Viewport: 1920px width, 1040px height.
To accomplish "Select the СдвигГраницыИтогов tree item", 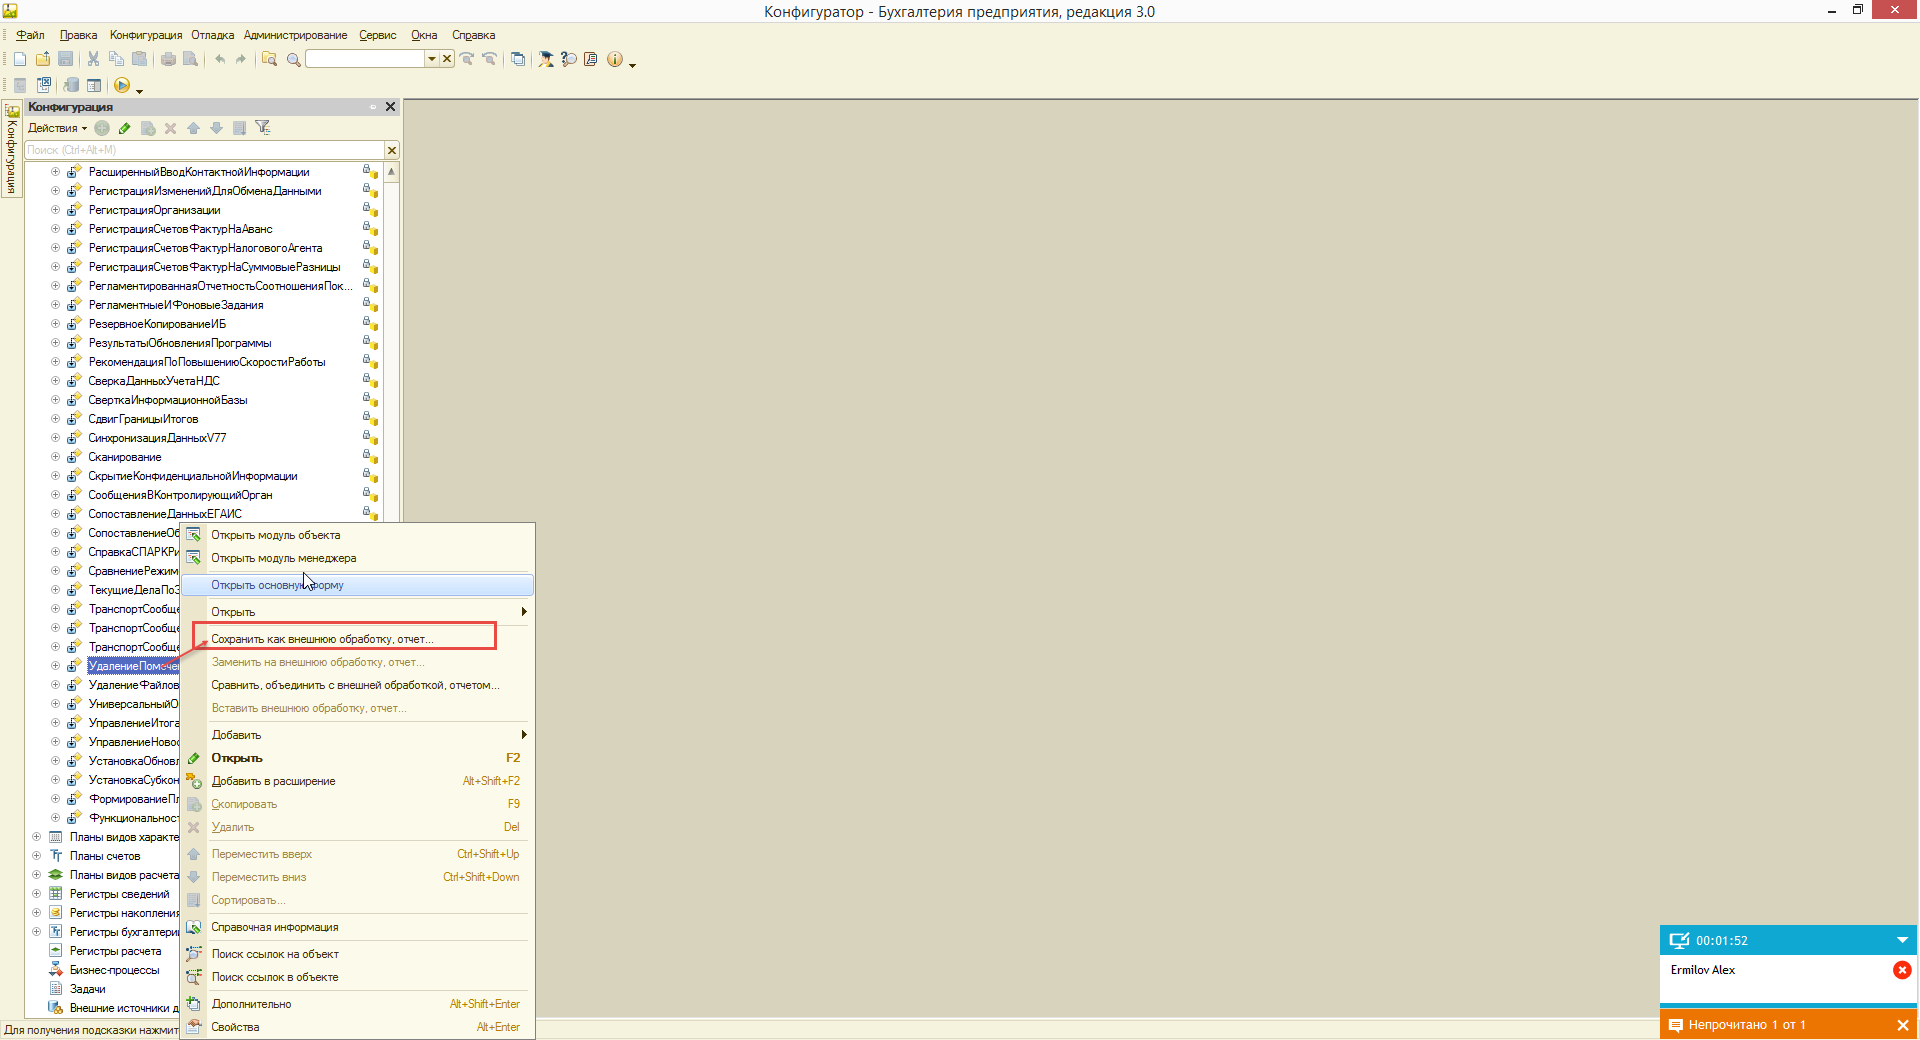I will click(x=143, y=419).
